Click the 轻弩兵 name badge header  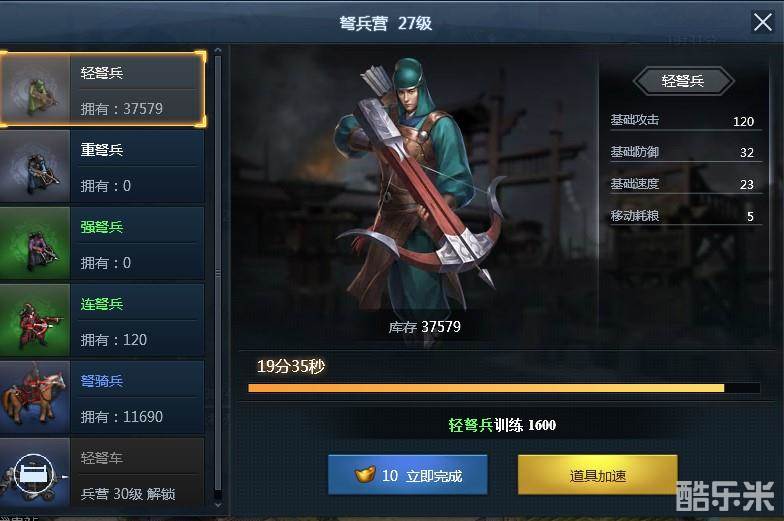[x=683, y=81]
